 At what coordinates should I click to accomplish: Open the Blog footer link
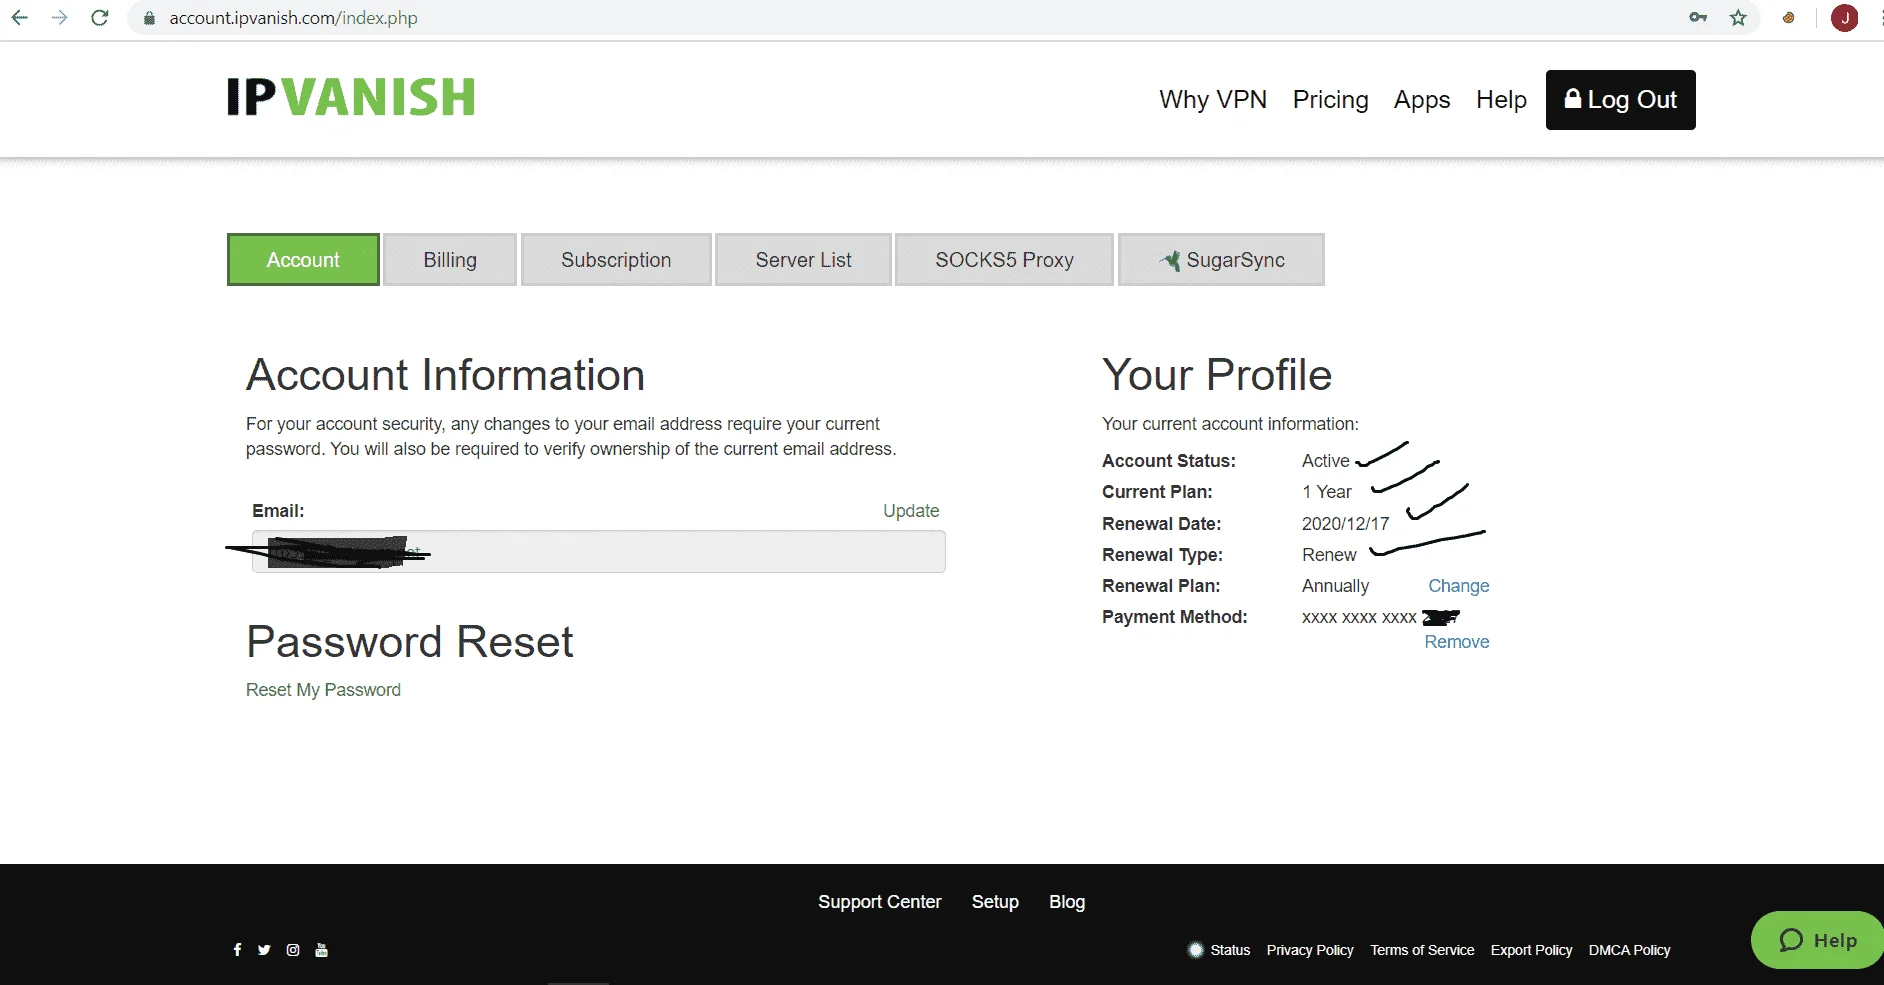tap(1067, 902)
